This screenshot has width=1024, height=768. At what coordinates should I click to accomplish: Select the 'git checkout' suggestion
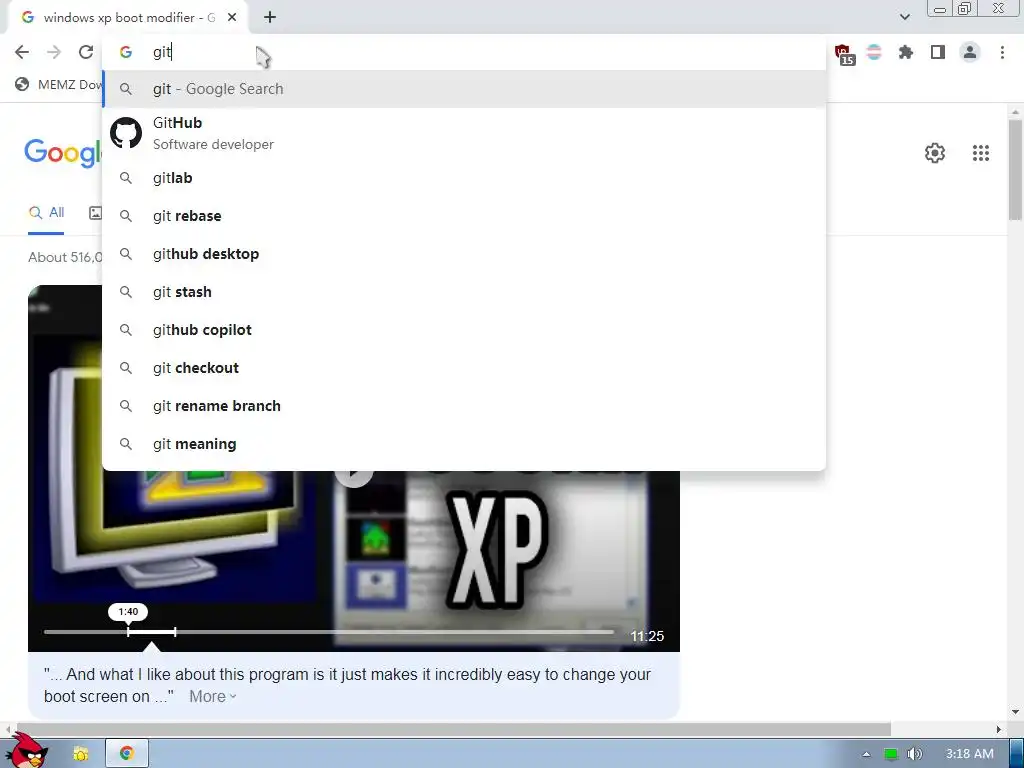464,368
